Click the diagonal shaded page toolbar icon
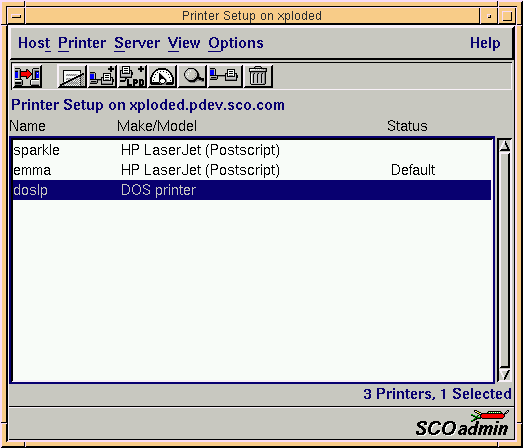Screen dimensions: 523x448 pyautogui.click(x=72, y=77)
